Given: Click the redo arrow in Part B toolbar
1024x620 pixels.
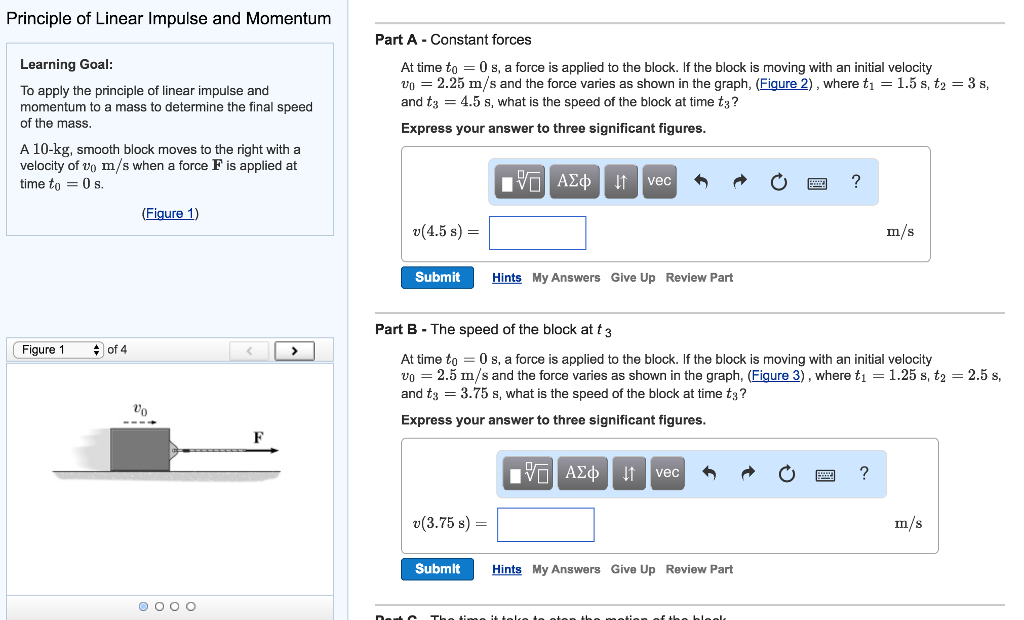Looking at the screenshot, I should 747,473.
